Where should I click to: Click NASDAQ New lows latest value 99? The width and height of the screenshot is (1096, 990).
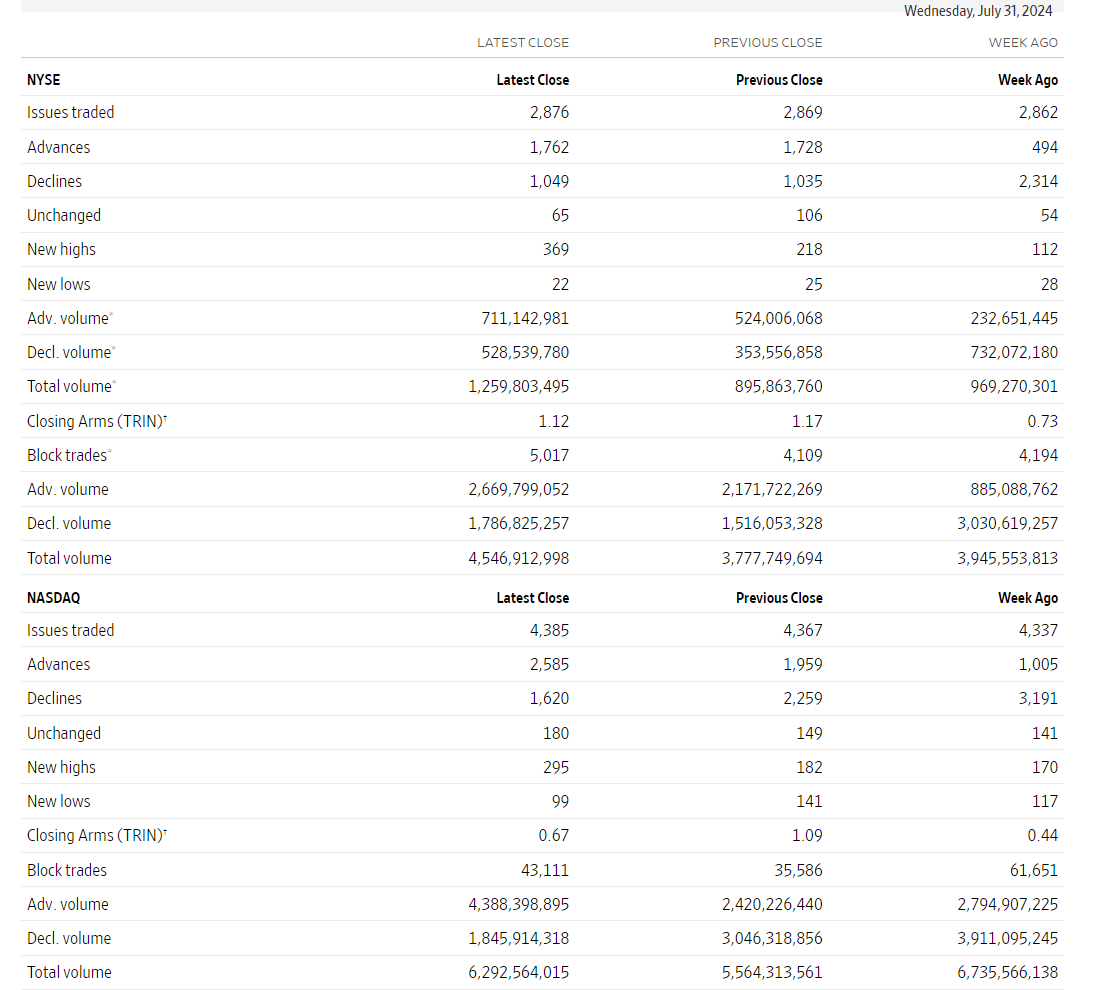pos(561,802)
